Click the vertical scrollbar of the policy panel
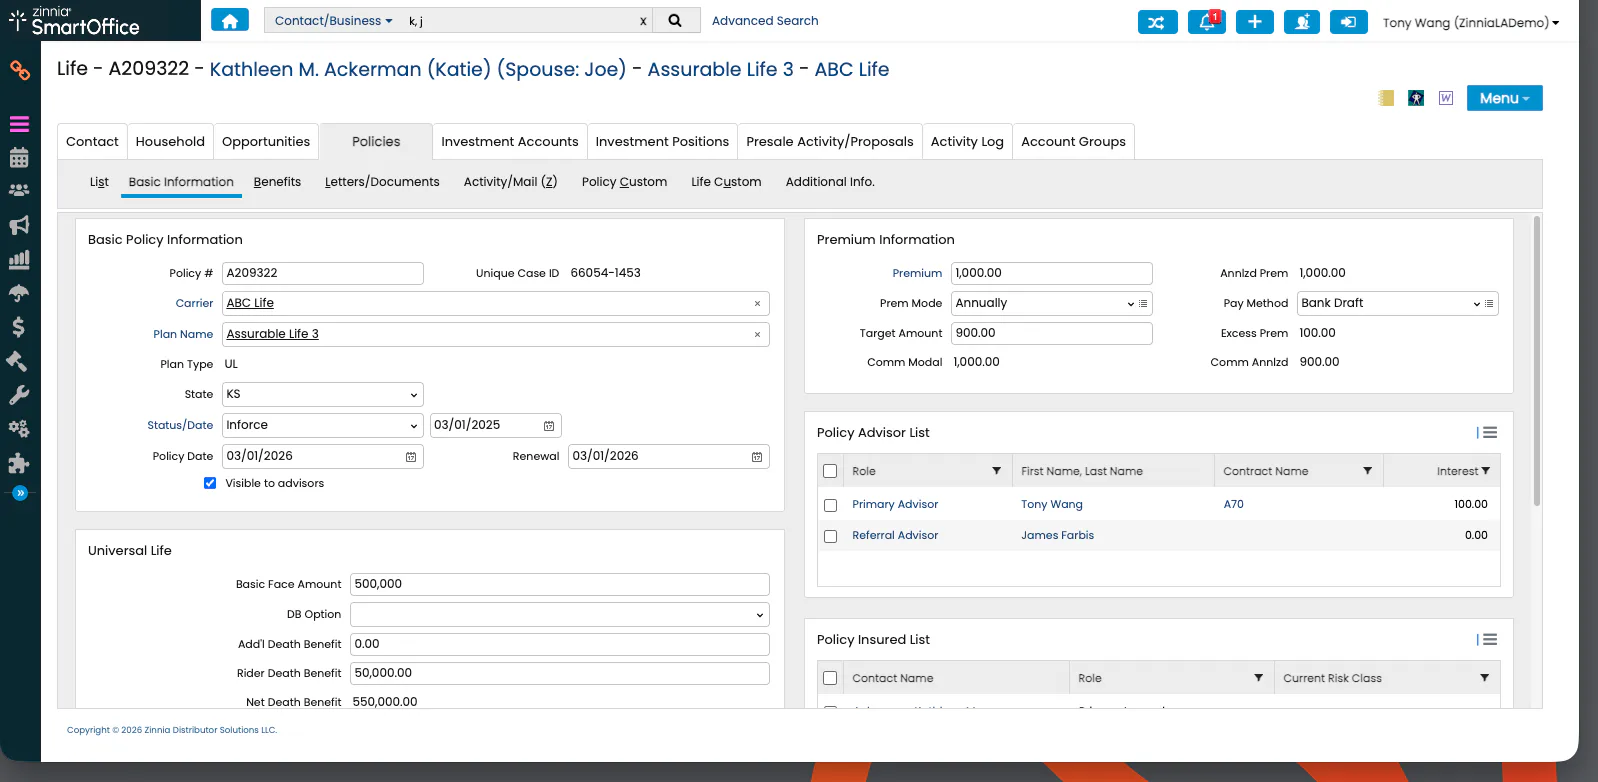The width and height of the screenshot is (1598, 782). click(1536, 362)
